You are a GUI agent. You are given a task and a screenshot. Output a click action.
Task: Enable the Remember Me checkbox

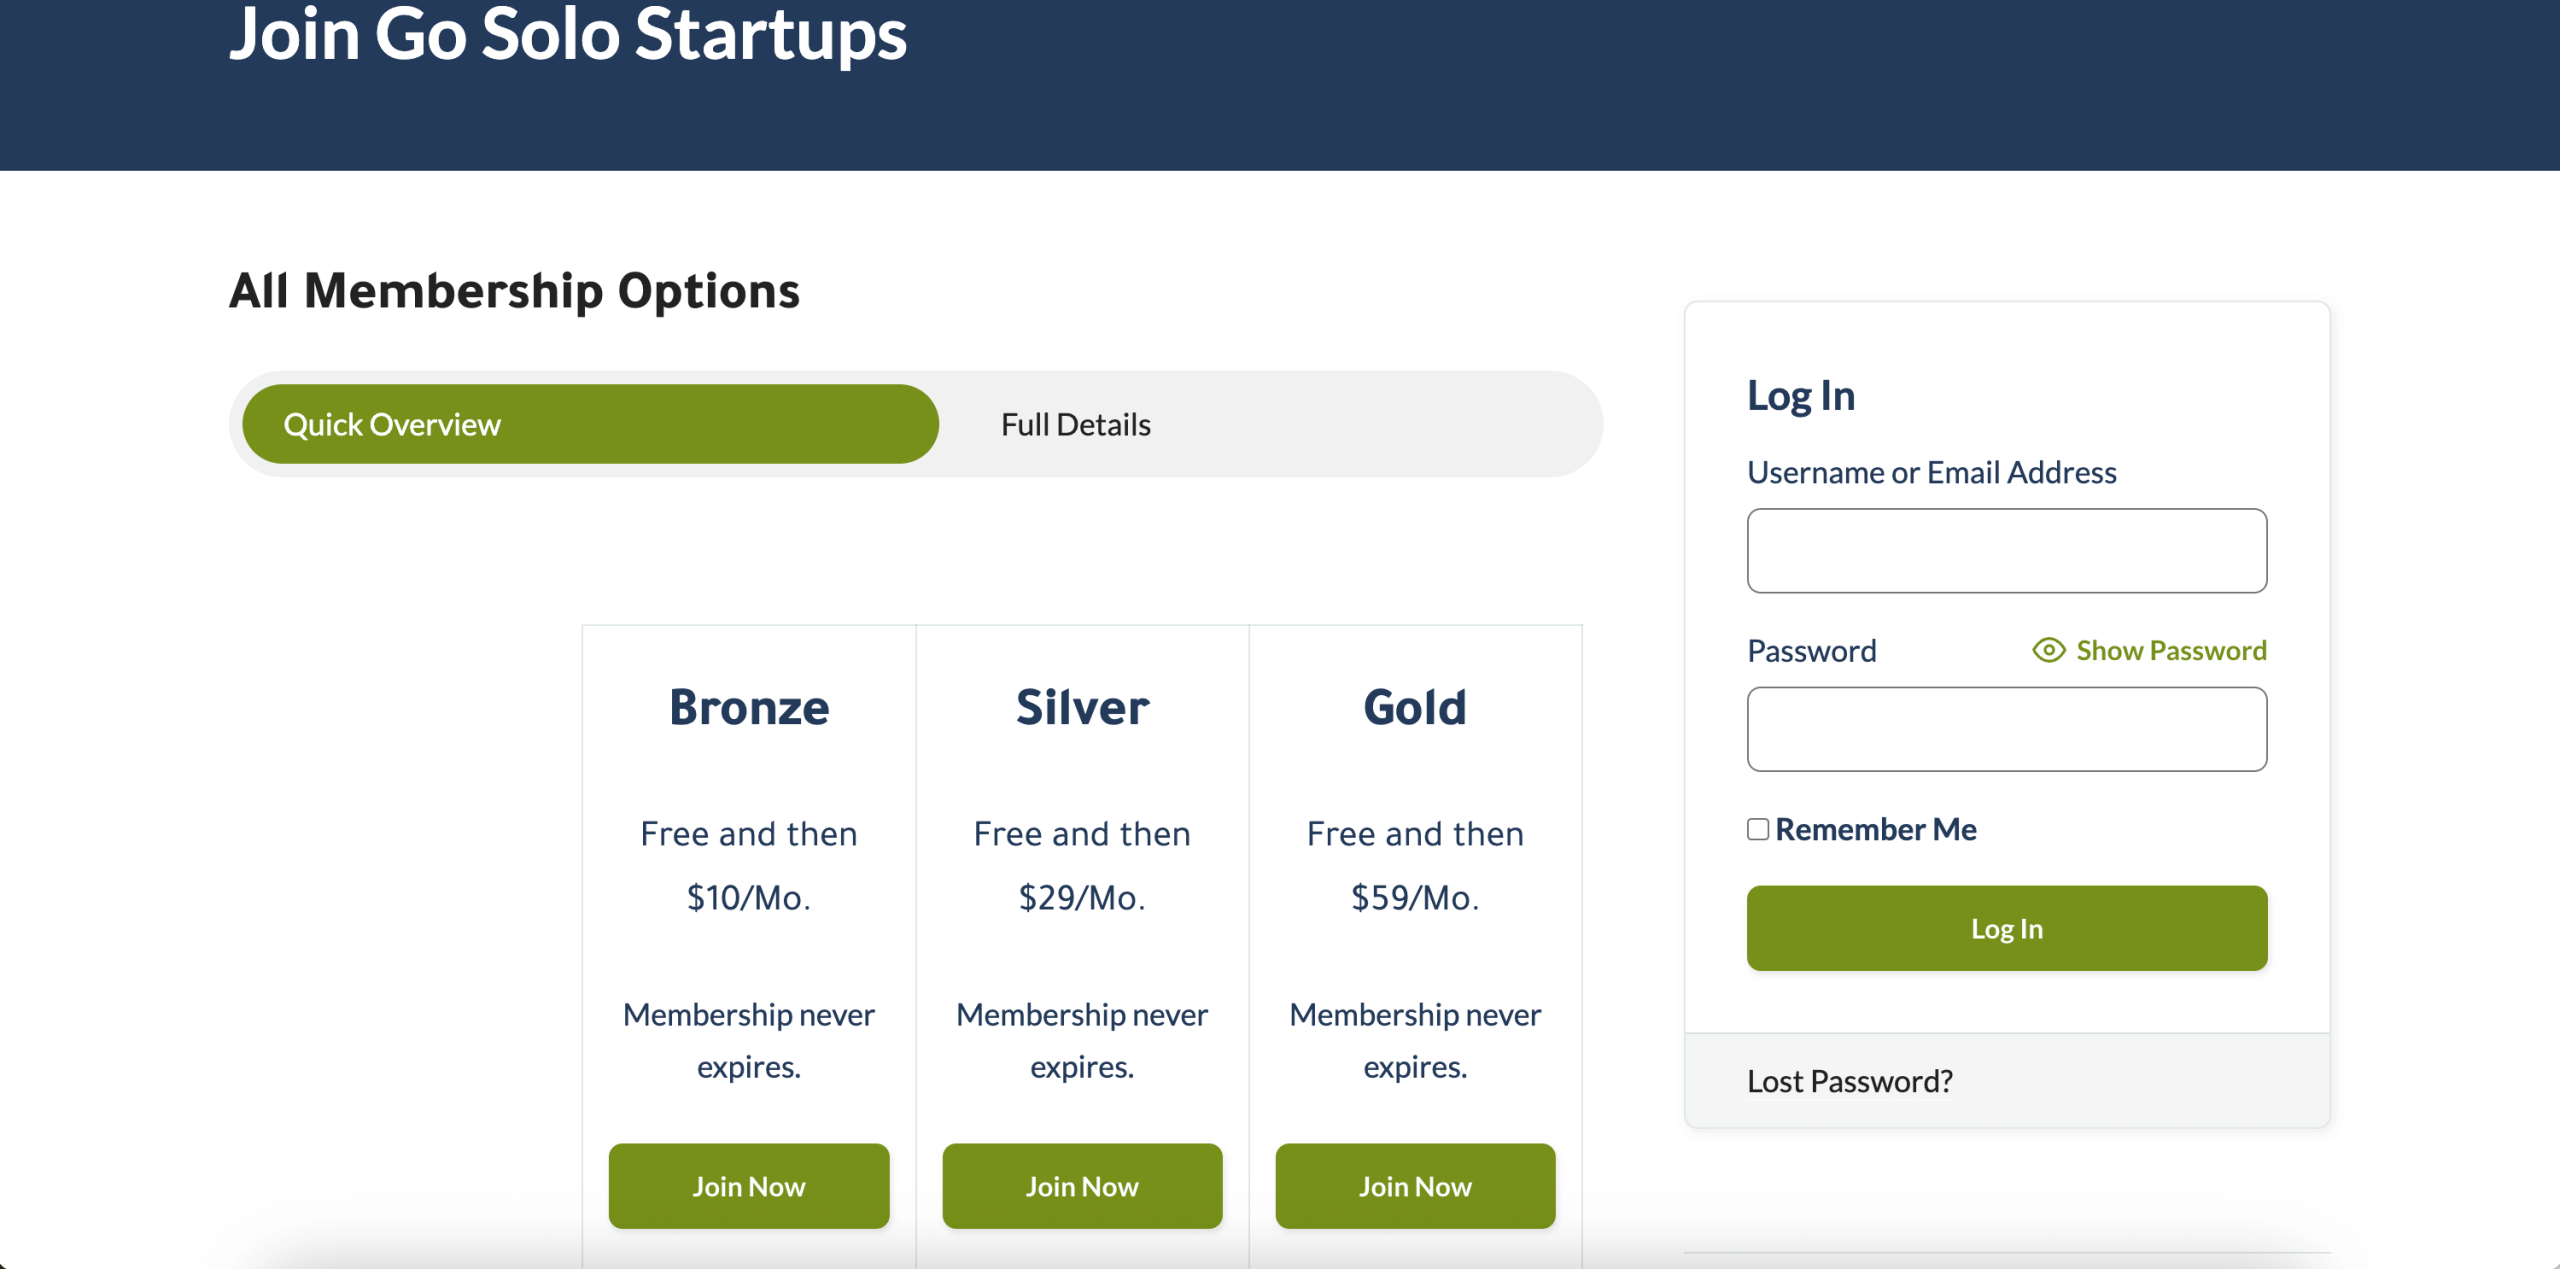point(1758,829)
